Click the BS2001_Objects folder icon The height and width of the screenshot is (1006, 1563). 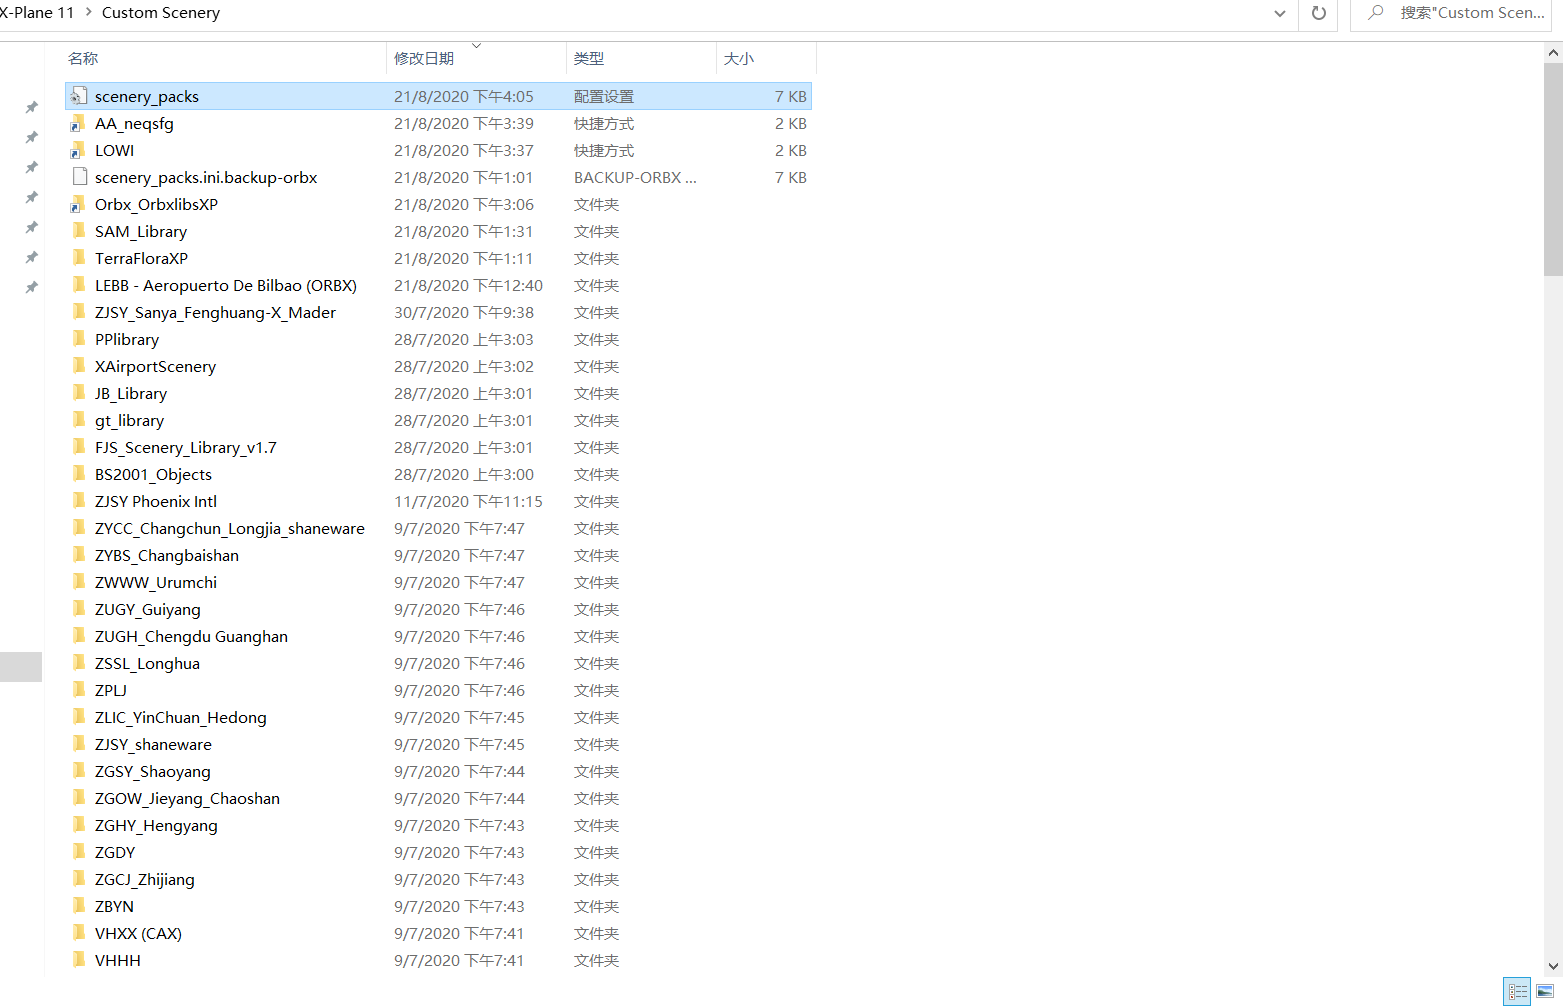pyautogui.click(x=79, y=474)
